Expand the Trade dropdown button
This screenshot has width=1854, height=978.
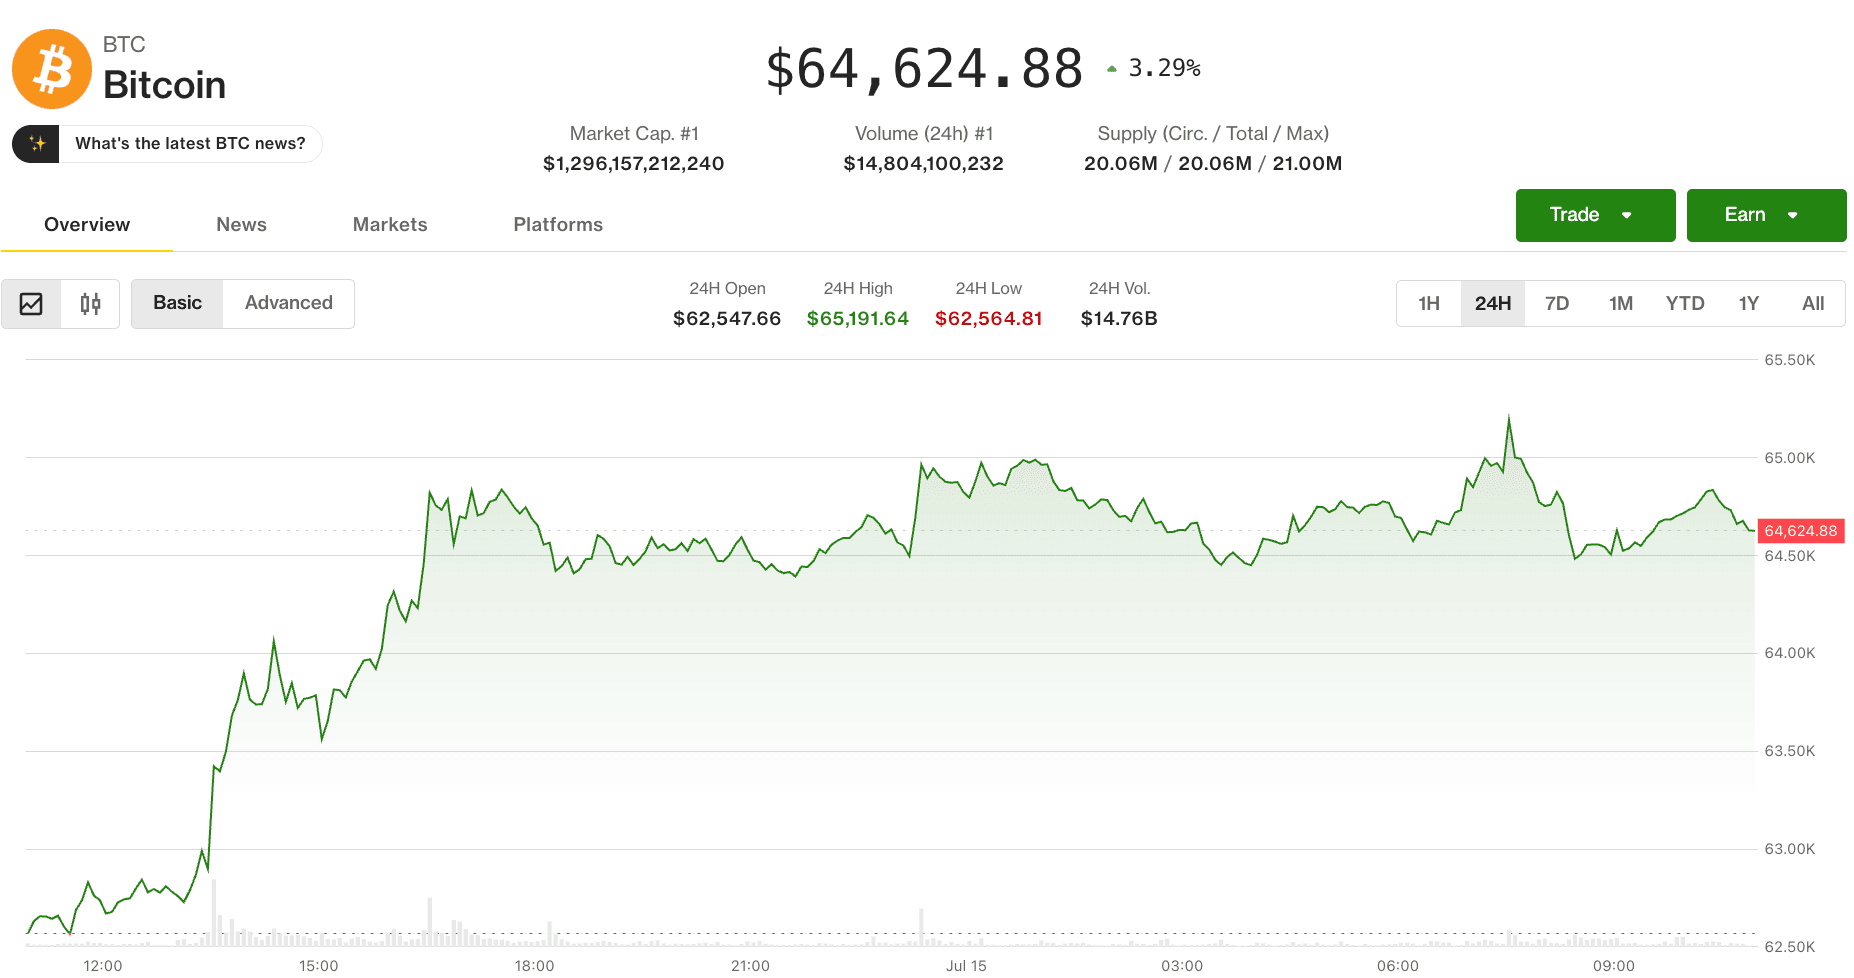1595,215
